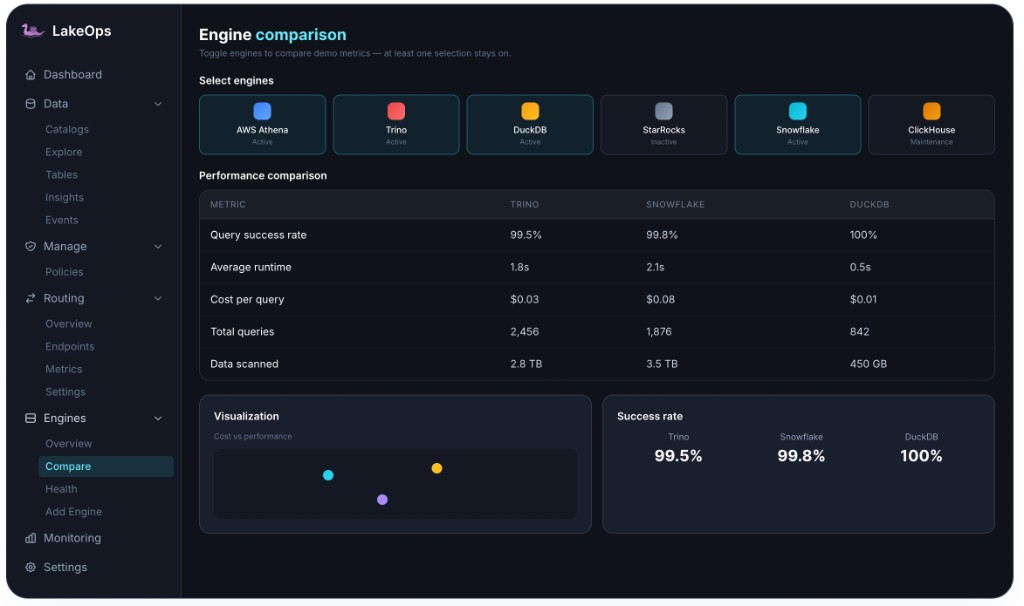Click the Data database icon in sidebar
The width and height of the screenshot is (1024, 606).
pyautogui.click(x=30, y=103)
